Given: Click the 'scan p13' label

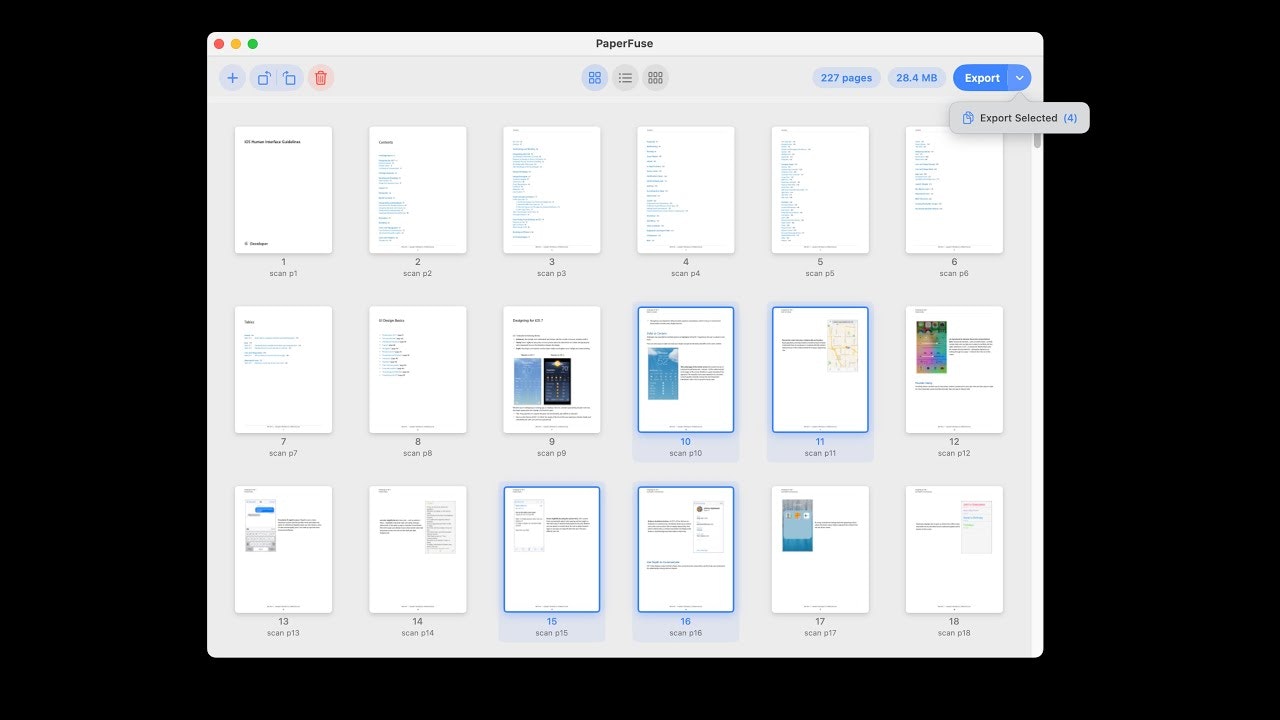Looking at the screenshot, I should [283, 633].
